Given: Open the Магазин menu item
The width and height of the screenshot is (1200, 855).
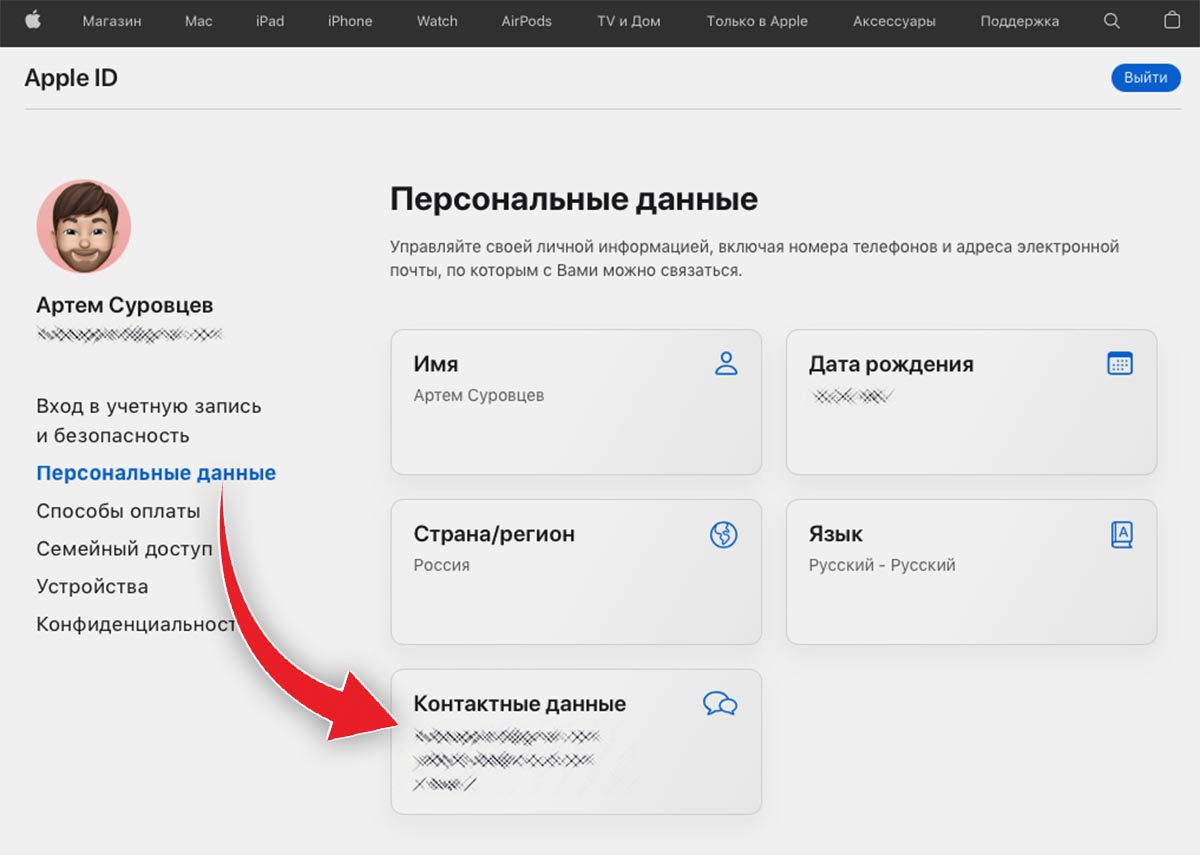Looking at the screenshot, I should 113,21.
